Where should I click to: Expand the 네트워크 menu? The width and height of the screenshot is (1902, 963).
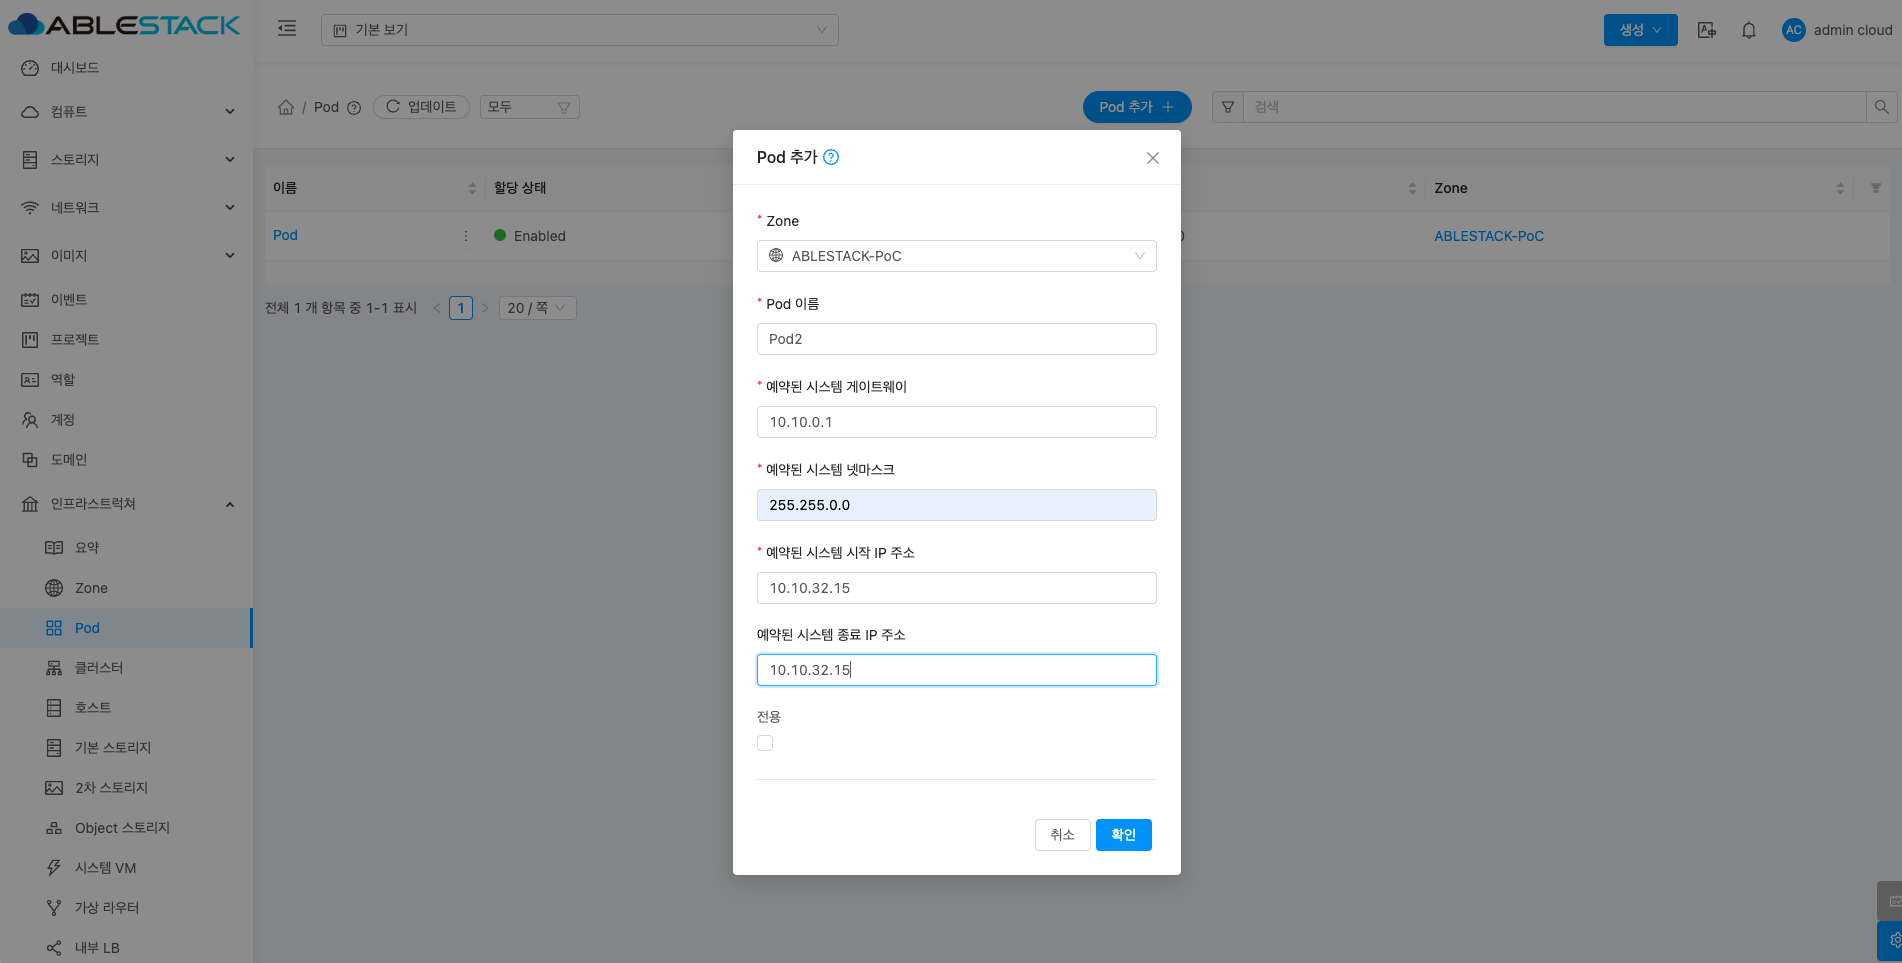click(x=126, y=208)
